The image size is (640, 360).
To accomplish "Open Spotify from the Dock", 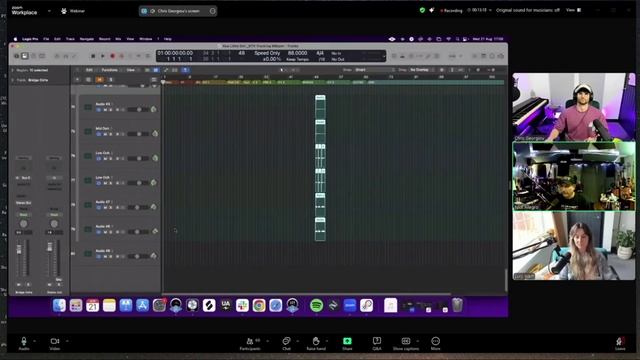I will [316, 305].
